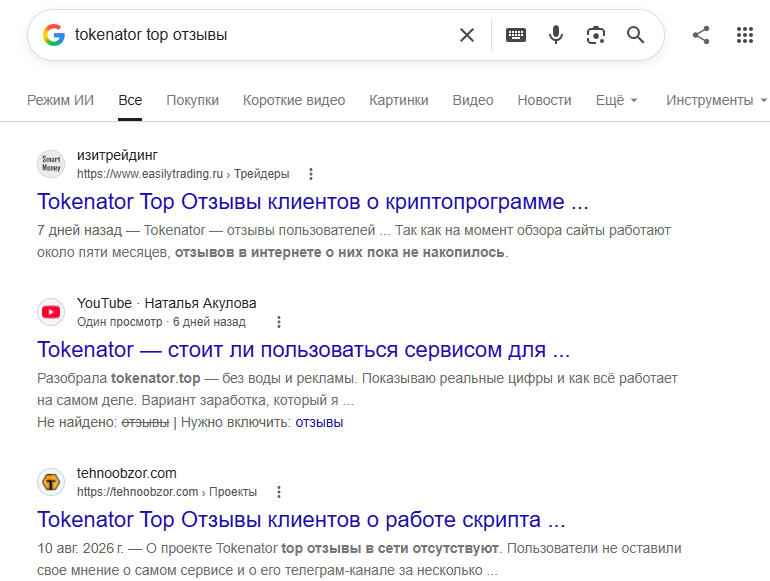Click the https://tehnoobzor.com URL text
Image resolution: width=770 pixels, height=581 pixels.
[138, 492]
